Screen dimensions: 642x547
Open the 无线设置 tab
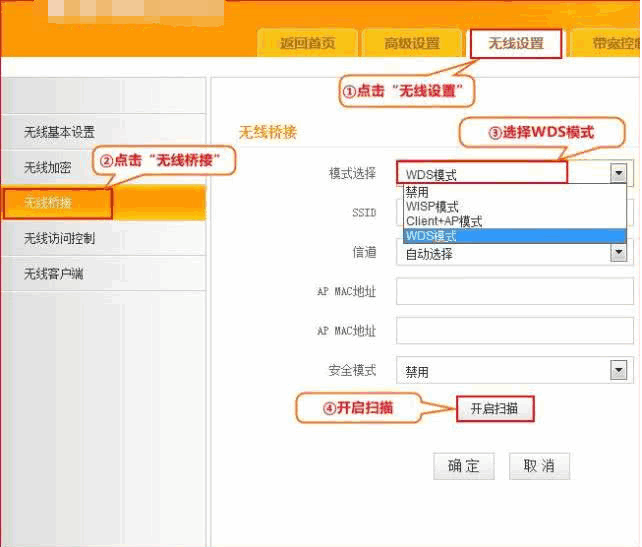pos(515,44)
